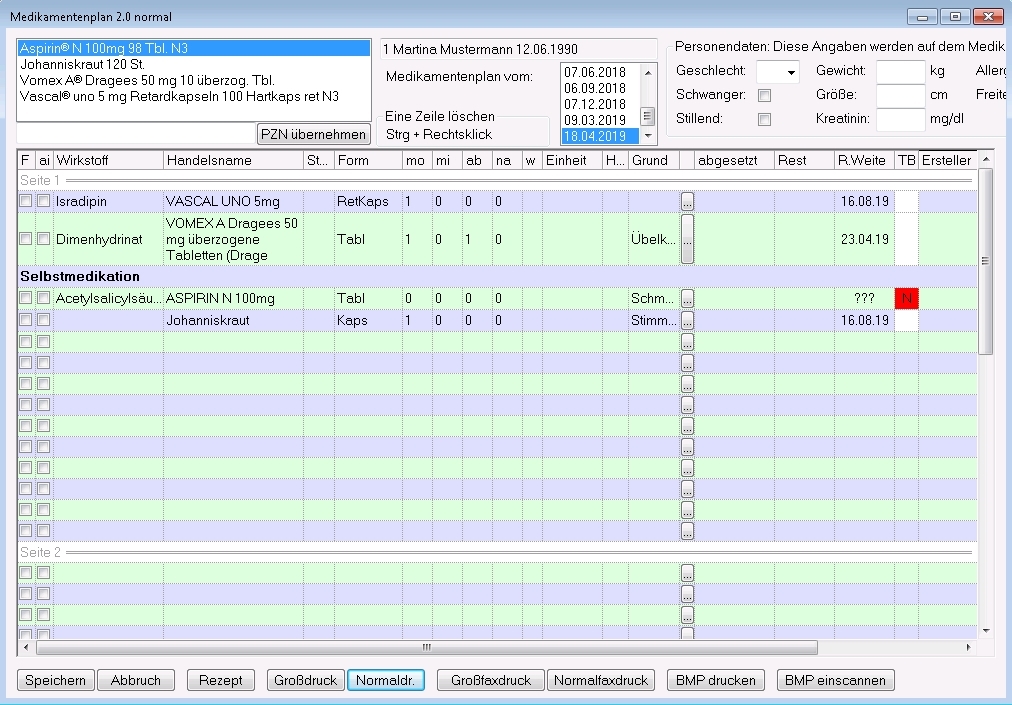This screenshot has width=1012, height=705.
Task: Select Johanniskraut 120 St. in list
Action: coord(194,65)
